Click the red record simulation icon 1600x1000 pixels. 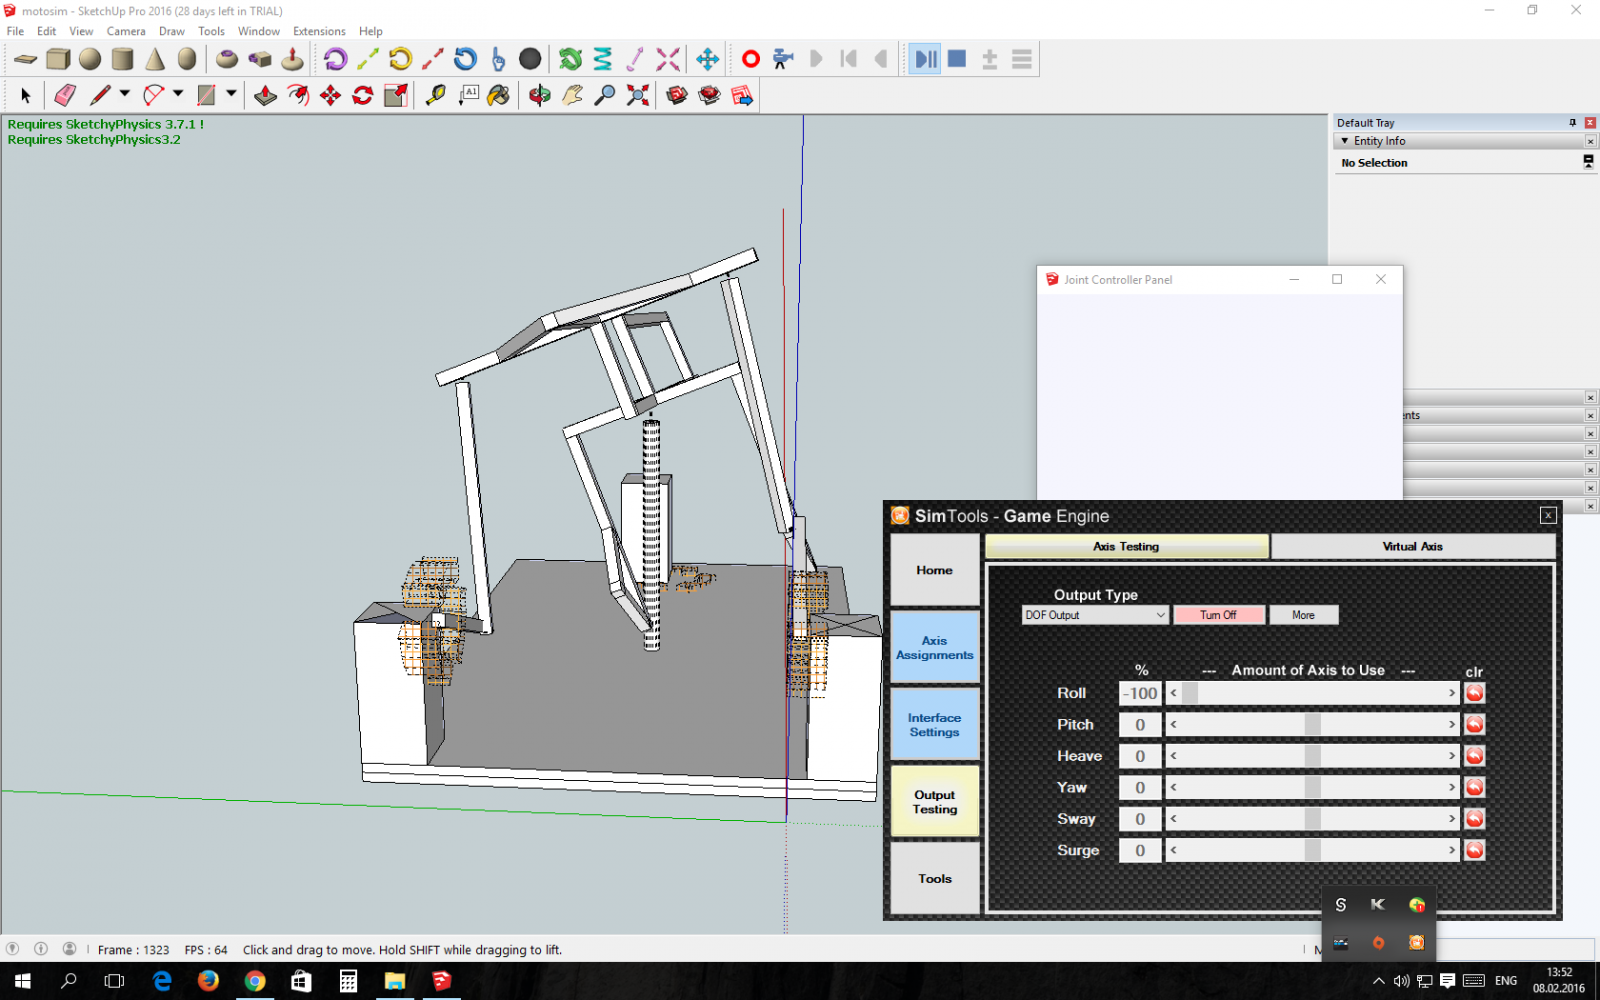[x=750, y=59]
